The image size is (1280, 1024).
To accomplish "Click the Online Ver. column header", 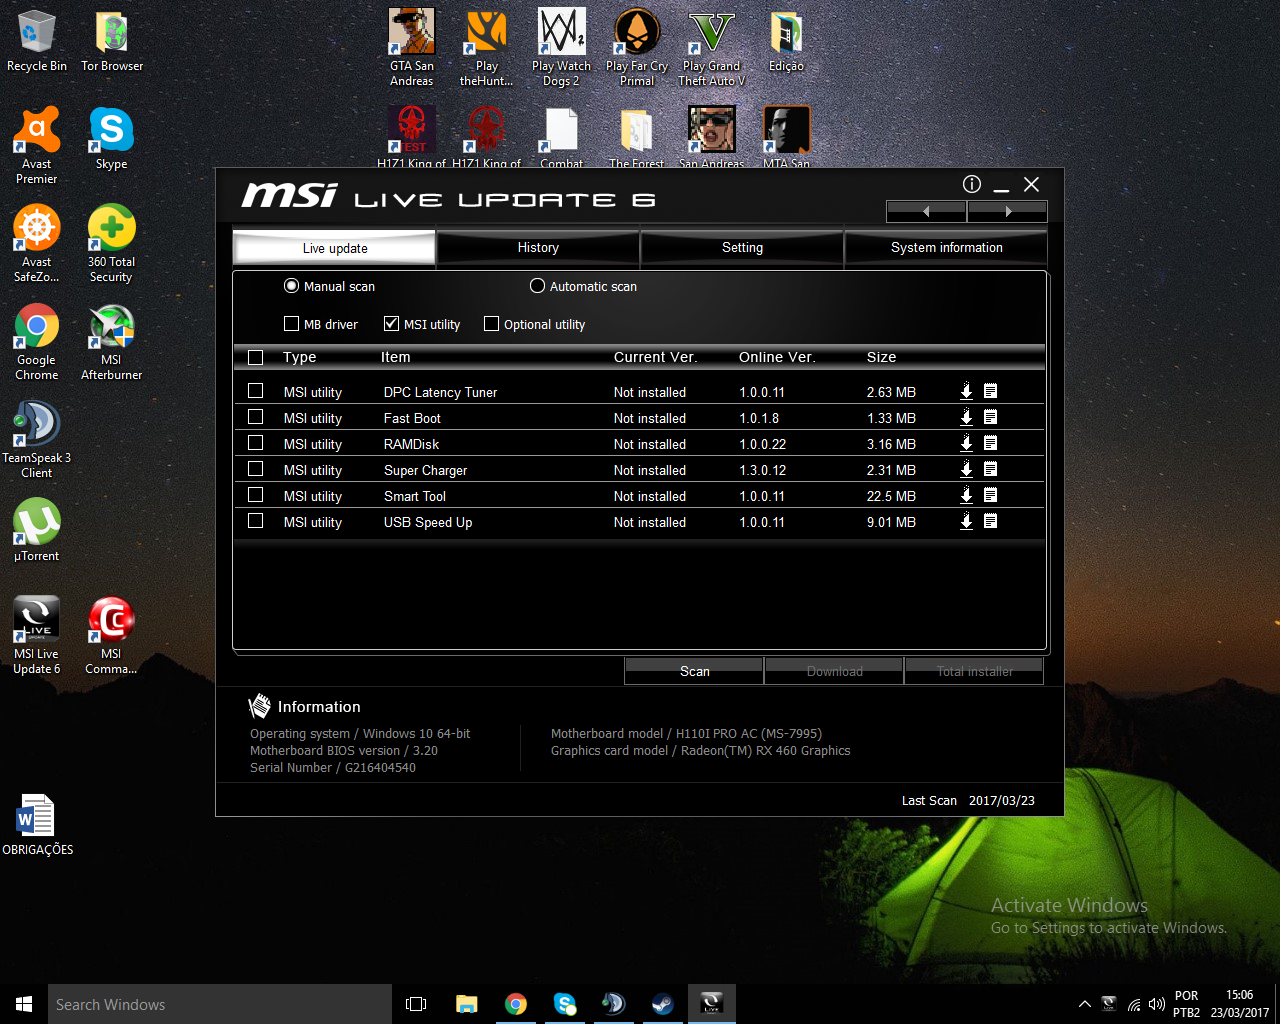I will point(777,357).
